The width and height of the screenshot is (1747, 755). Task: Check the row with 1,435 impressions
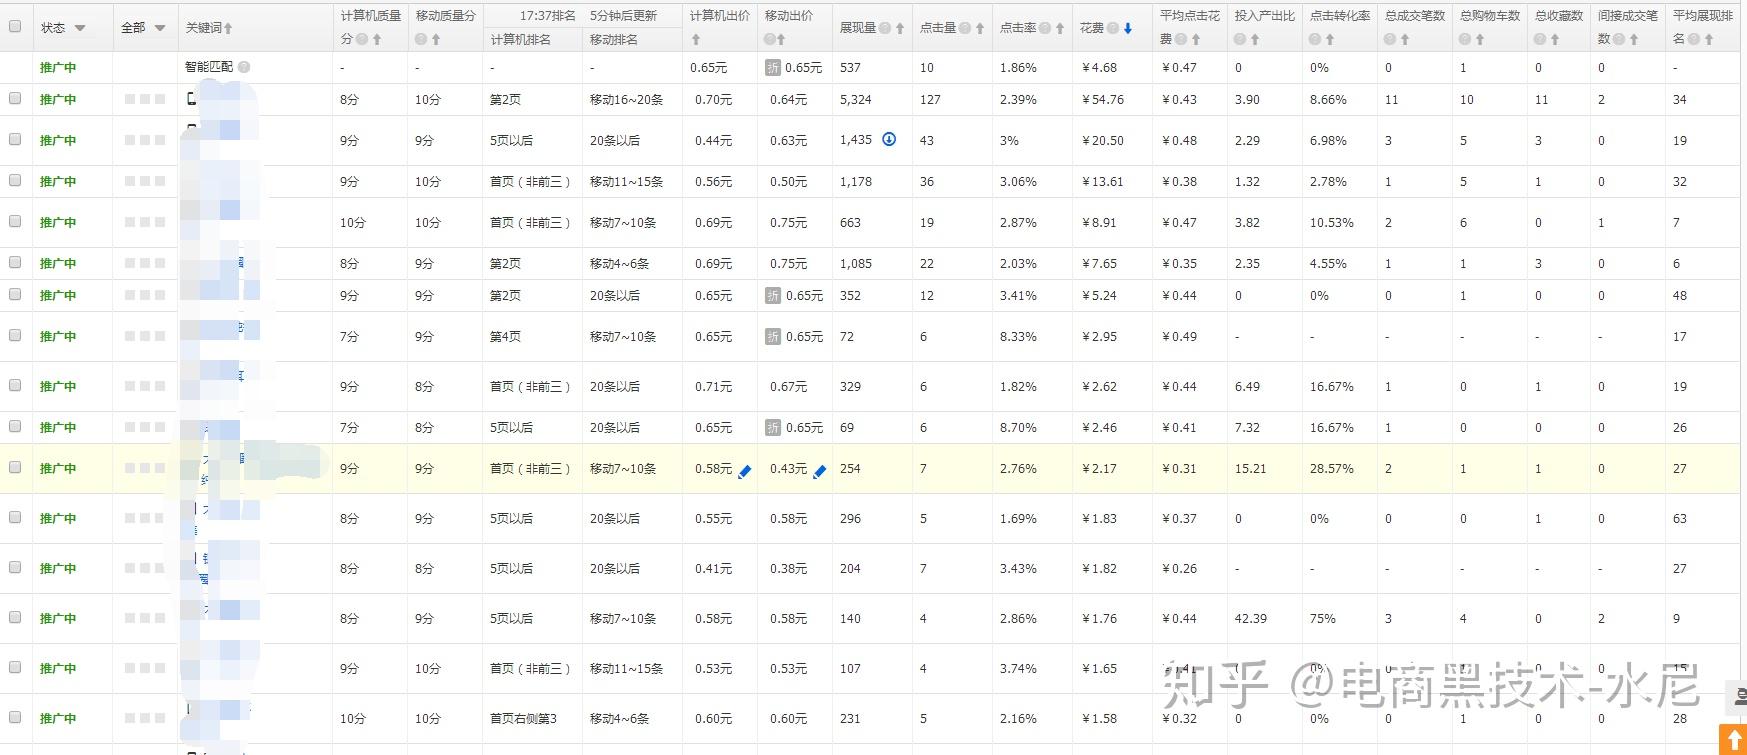coord(15,139)
